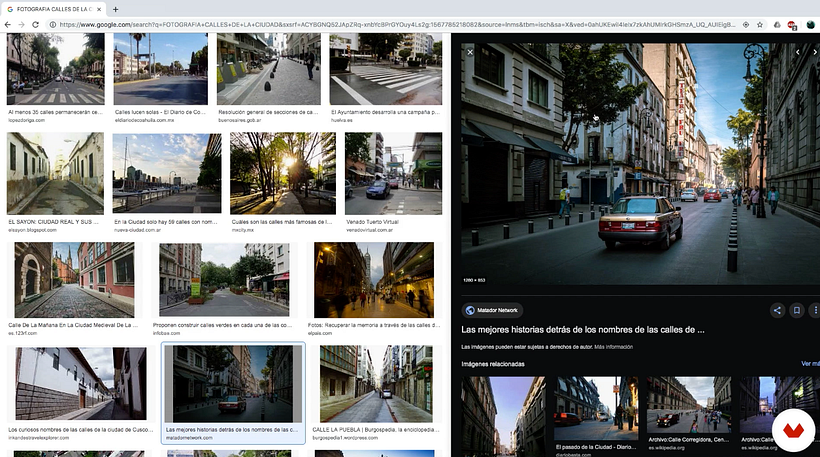View site information icon in address bar
Viewport: 820px width, 457px height.
tap(53, 25)
